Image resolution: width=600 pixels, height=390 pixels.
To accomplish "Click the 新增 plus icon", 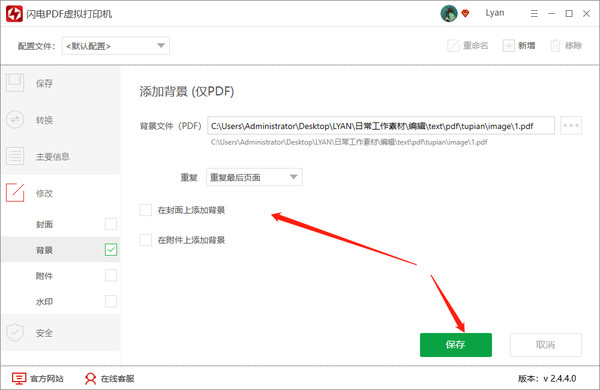I will [x=509, y=46].
